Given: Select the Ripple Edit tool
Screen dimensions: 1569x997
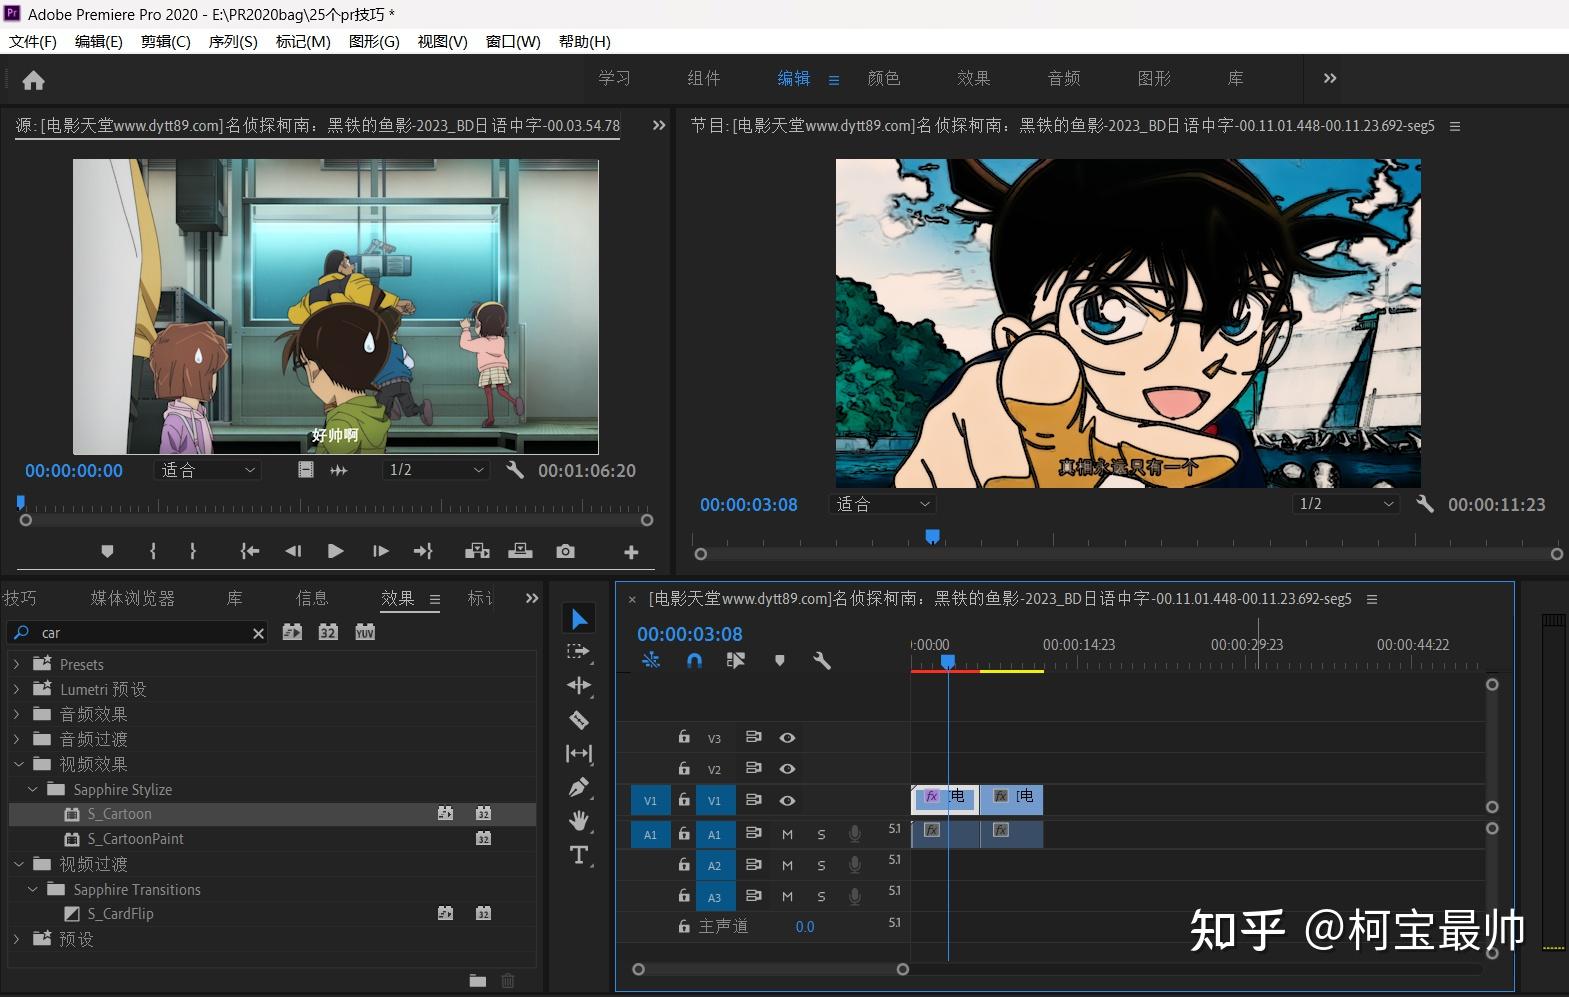Looking at the screenshot, I should coord(579,685).
